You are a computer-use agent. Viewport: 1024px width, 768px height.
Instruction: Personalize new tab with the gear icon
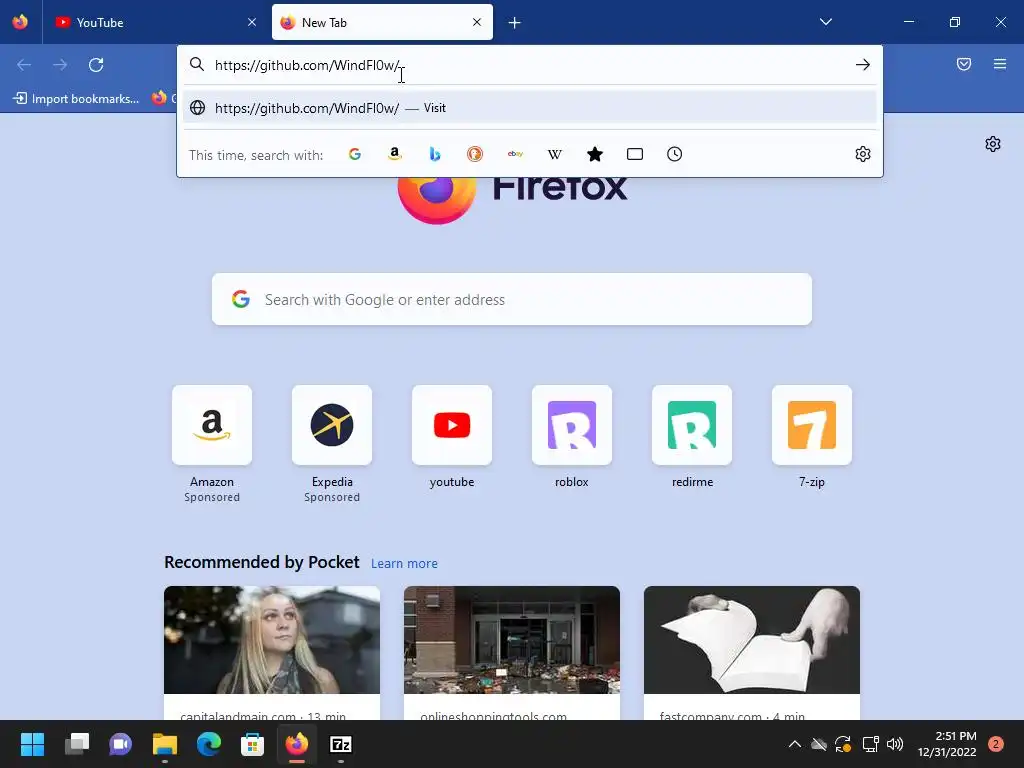[993, 144]
